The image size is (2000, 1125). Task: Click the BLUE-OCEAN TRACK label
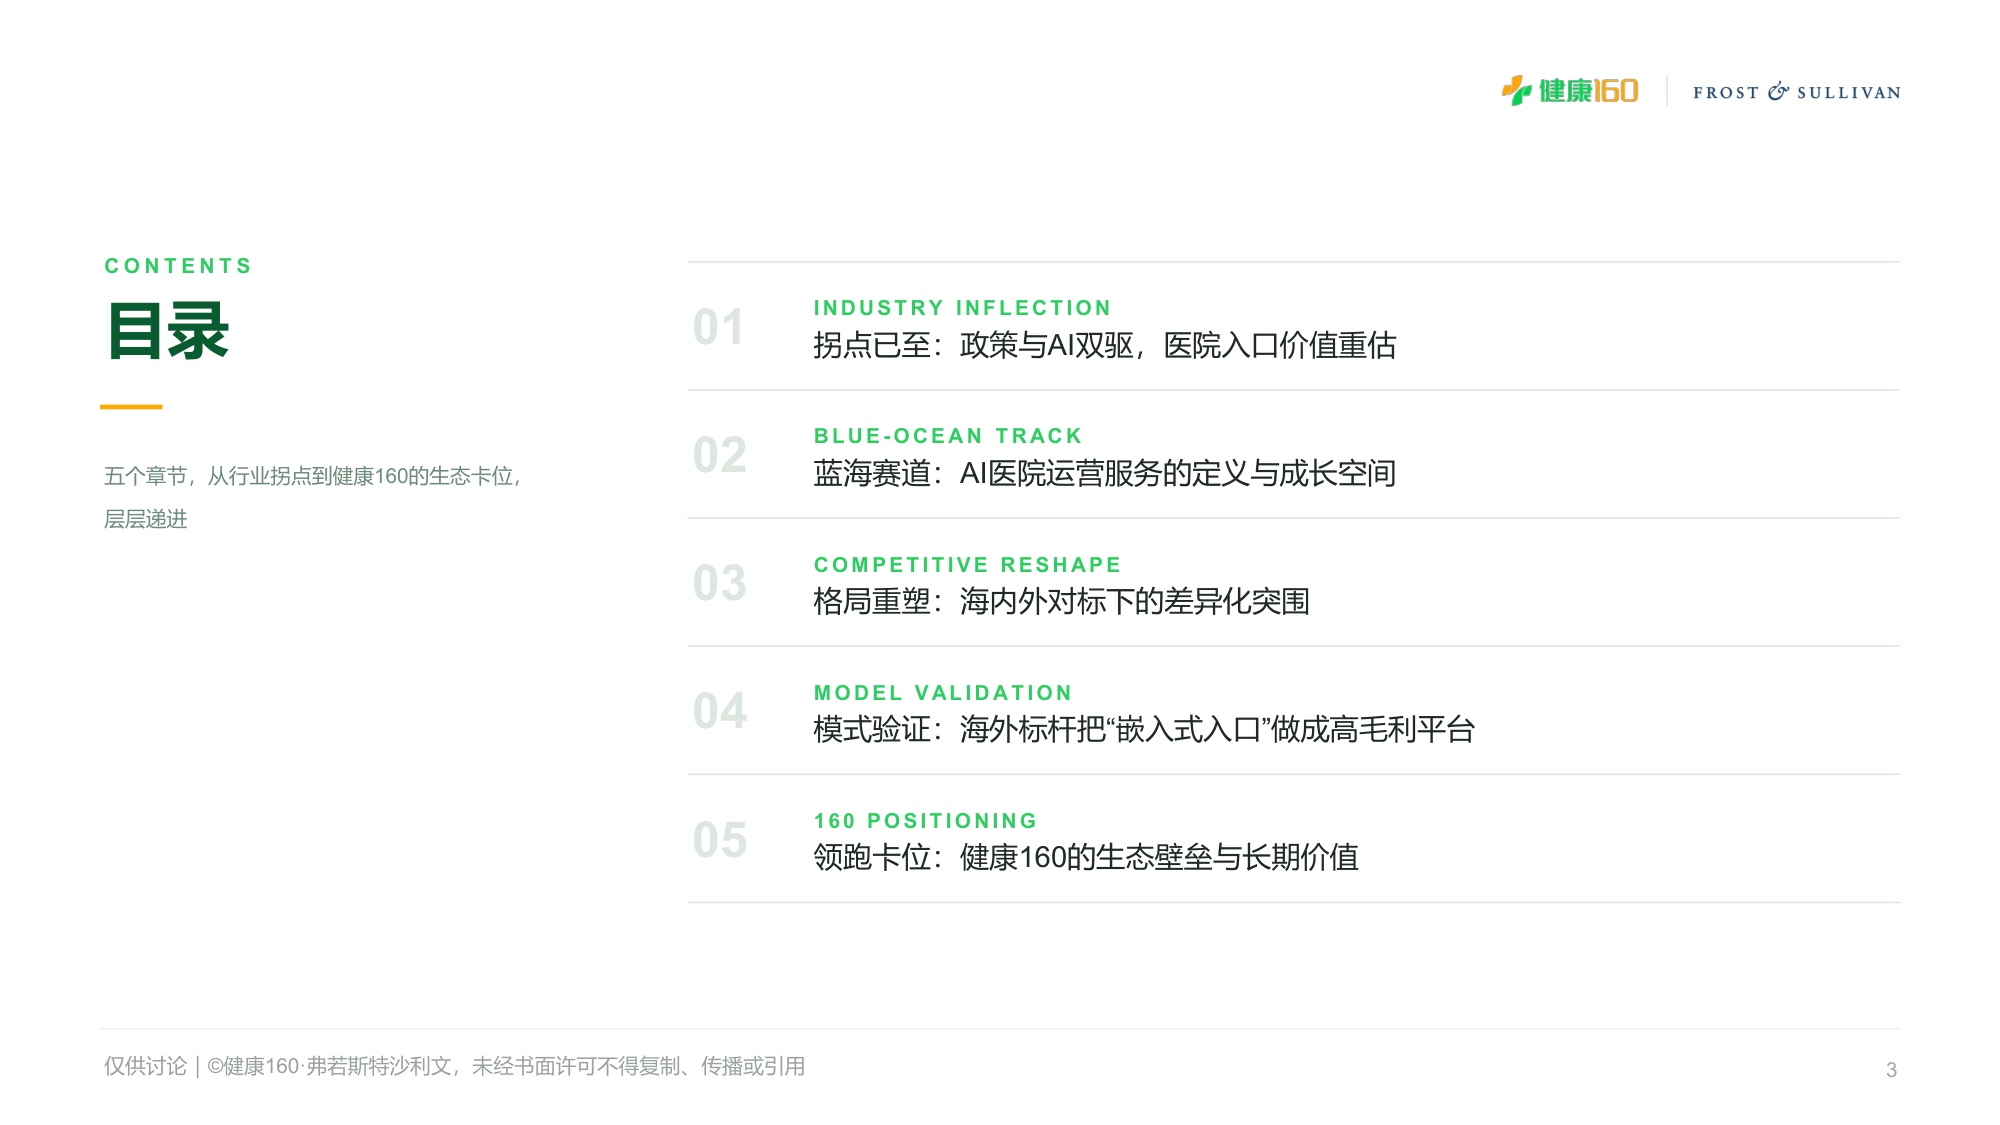(948, 436)
